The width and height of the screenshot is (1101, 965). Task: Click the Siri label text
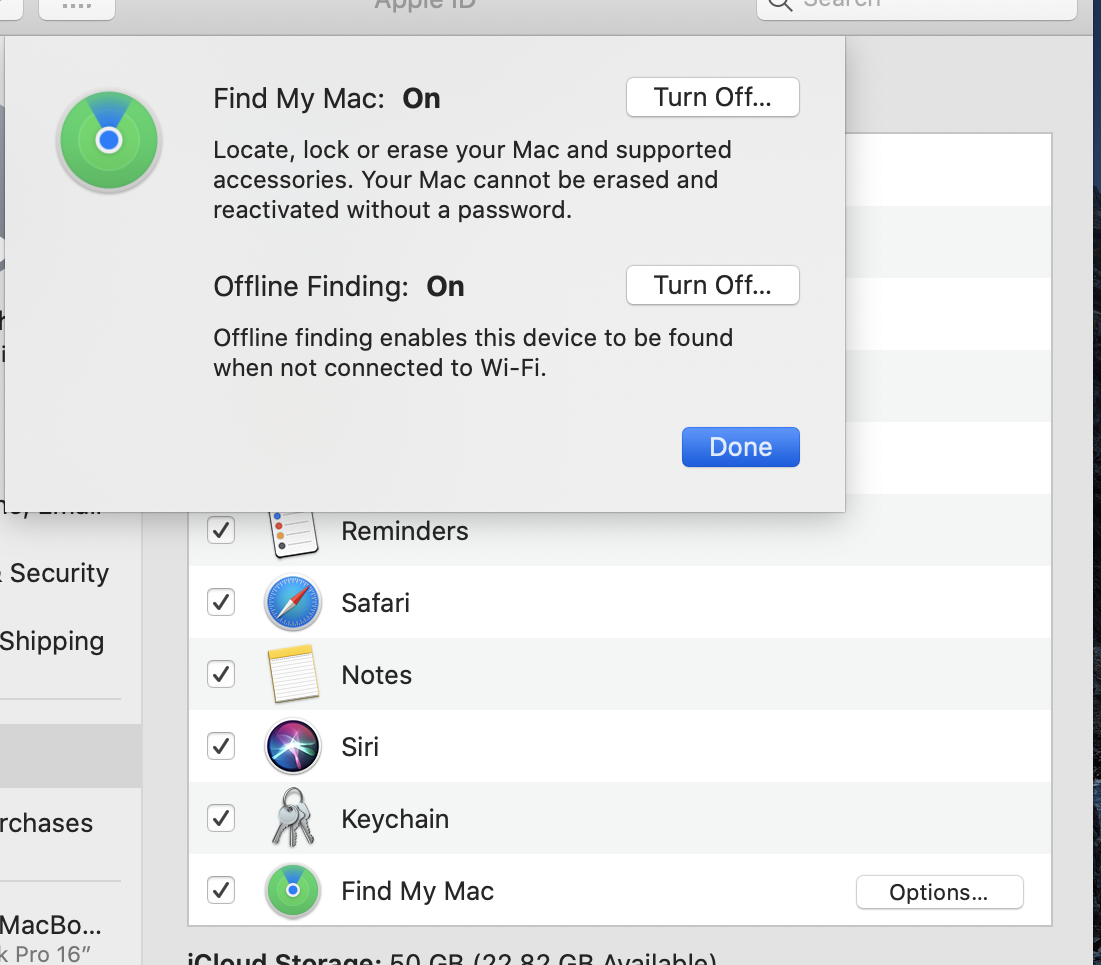360,747
